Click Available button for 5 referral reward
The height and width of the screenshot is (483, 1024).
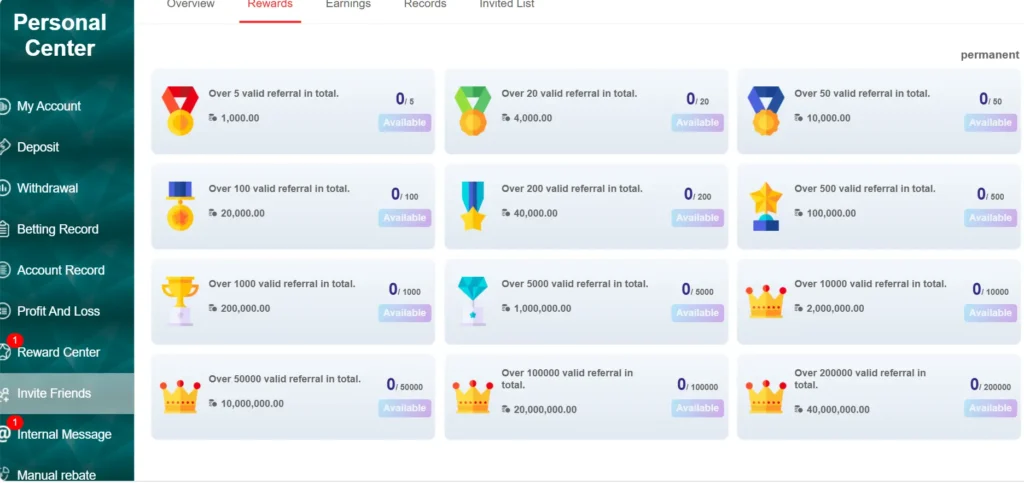[x=404, y=123]
